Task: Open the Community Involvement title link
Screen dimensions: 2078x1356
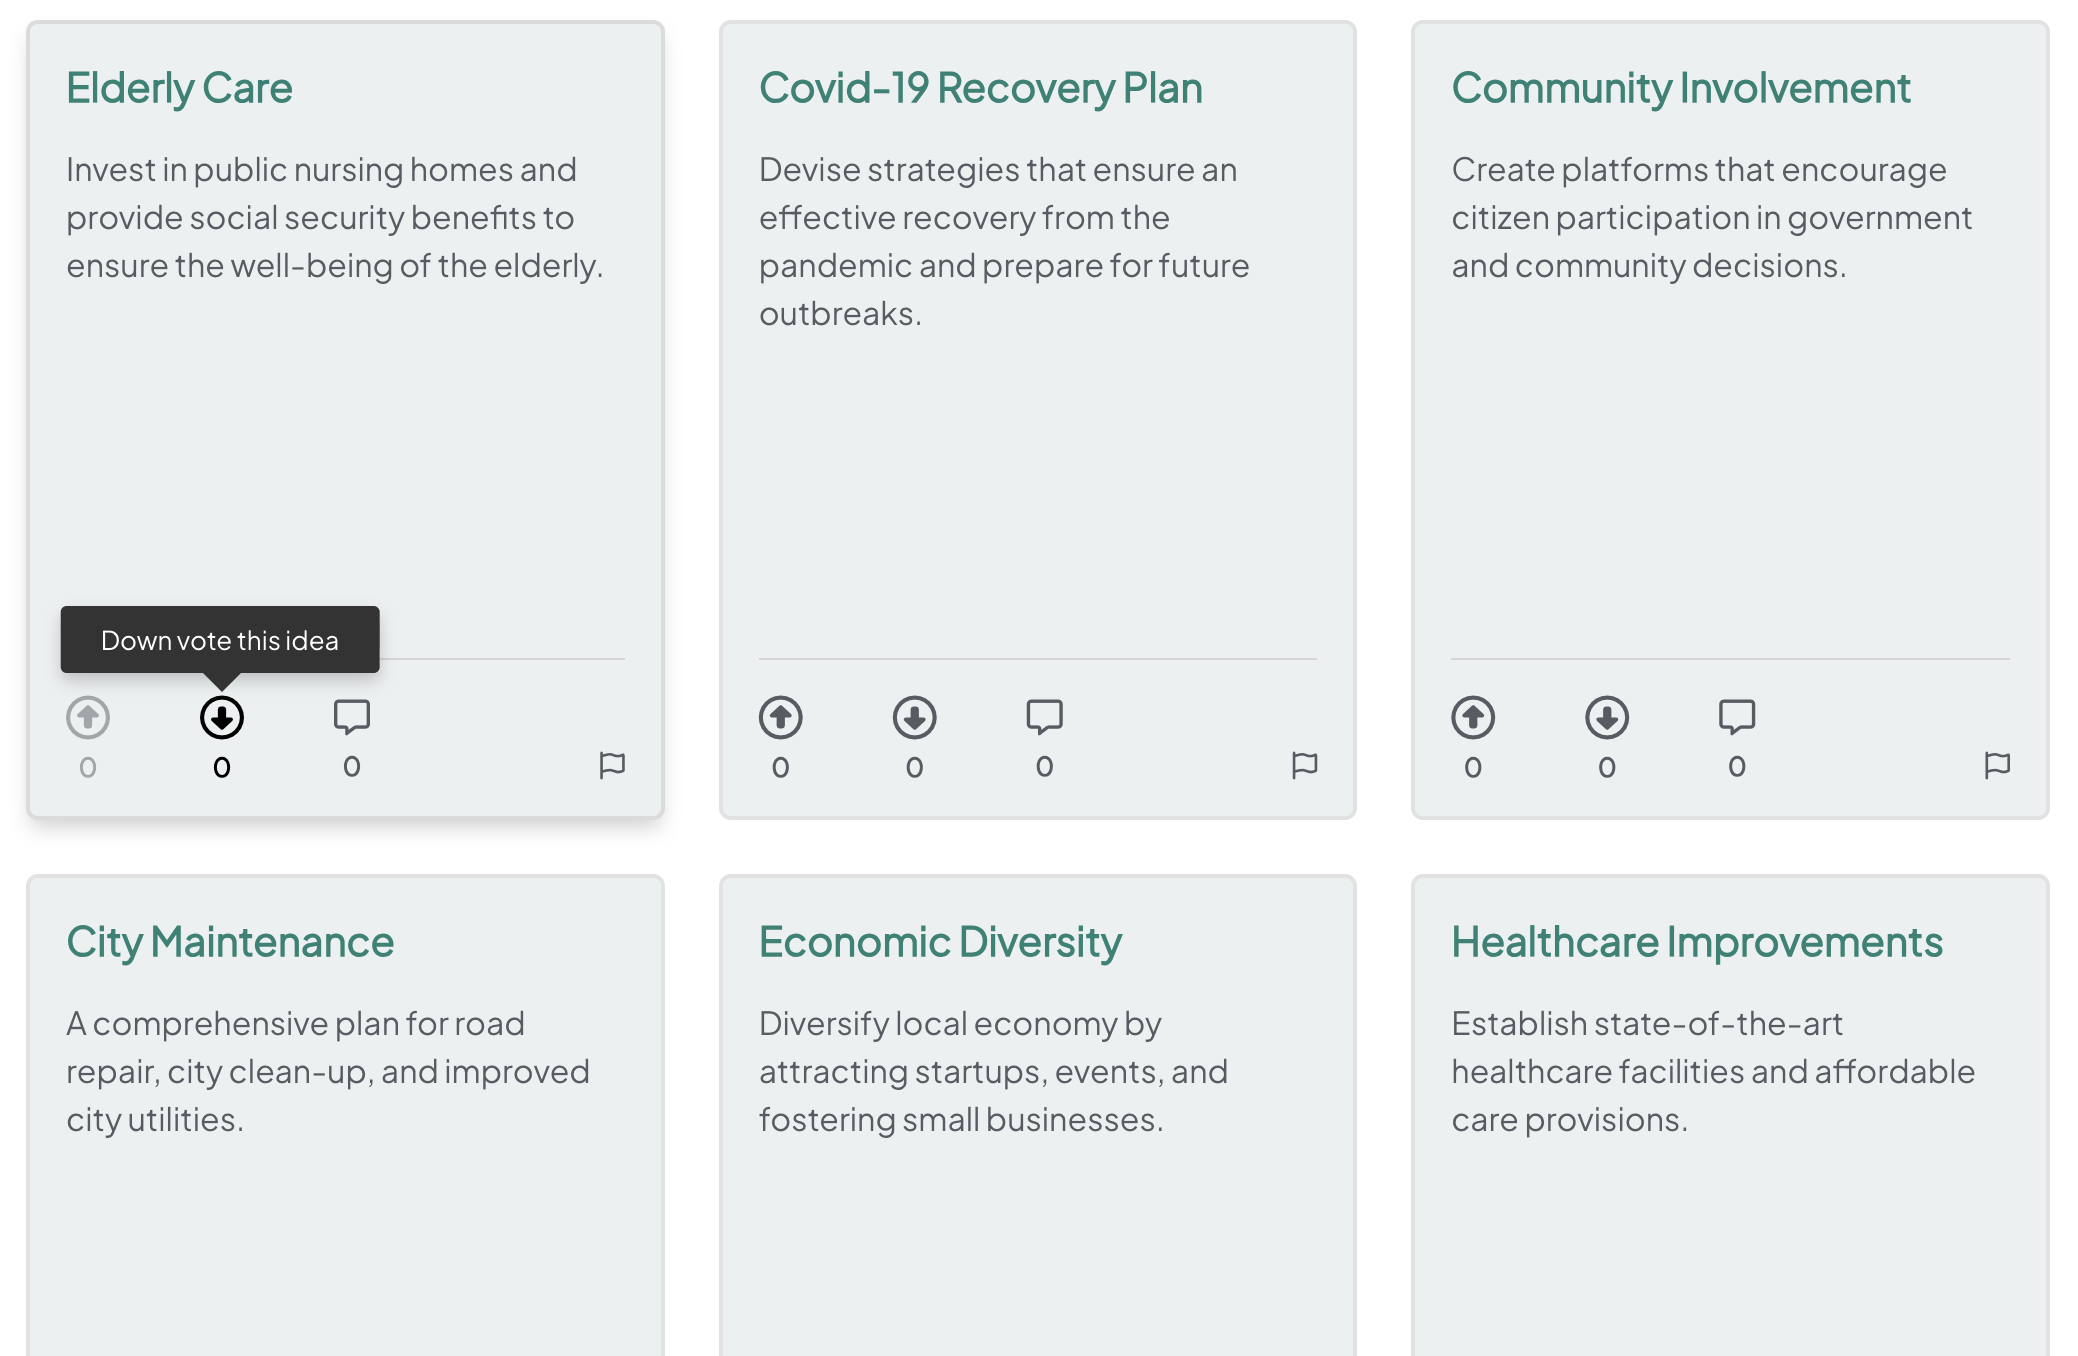Action: (x=1681, y=88)
